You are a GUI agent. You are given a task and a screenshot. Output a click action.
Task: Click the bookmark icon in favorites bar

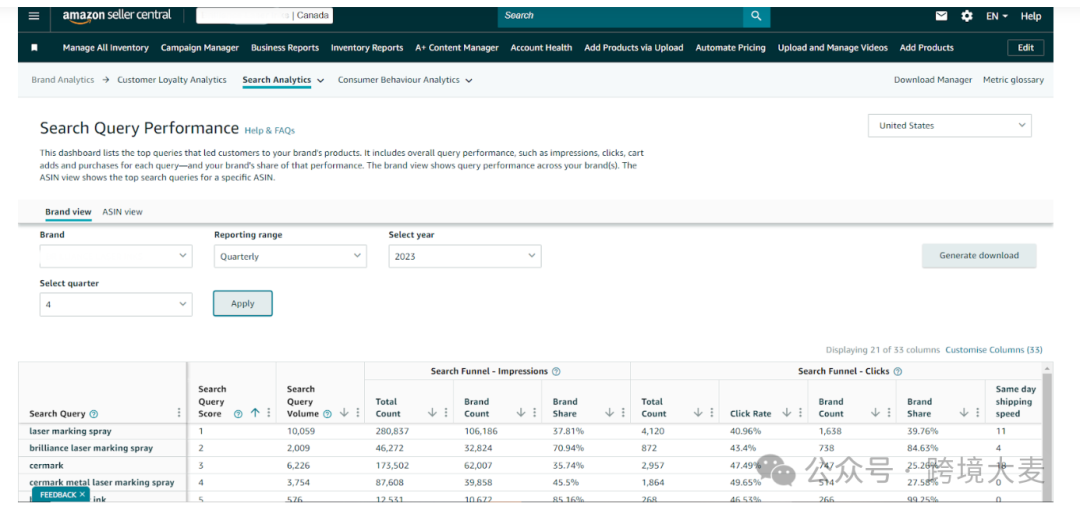point(34,48)
